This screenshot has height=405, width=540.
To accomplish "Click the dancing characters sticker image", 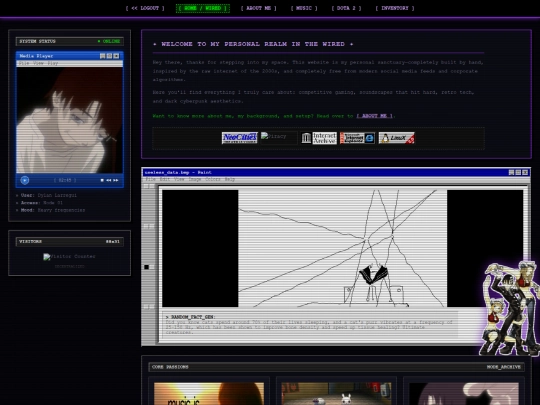I will [x=510, y=308].
